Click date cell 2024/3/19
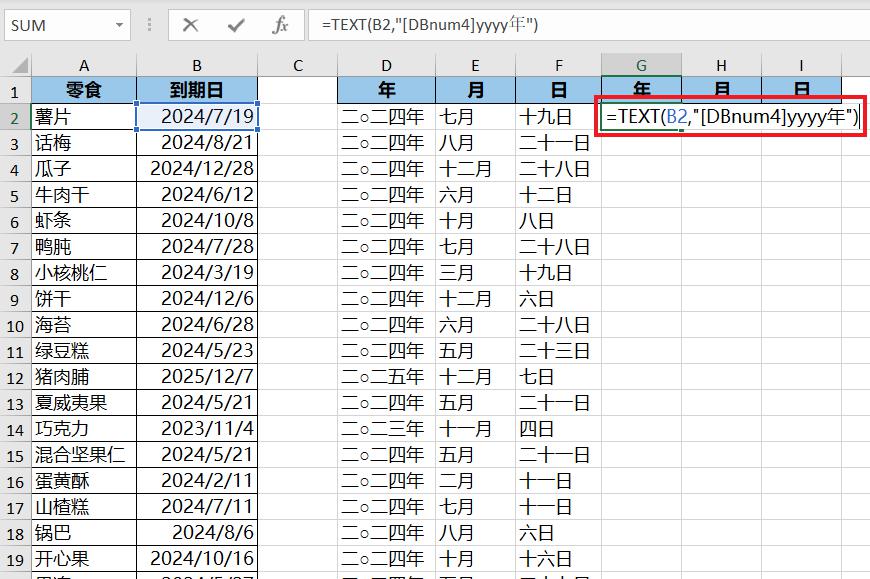This screenshot has height=579, width=870. pos(197,273)
